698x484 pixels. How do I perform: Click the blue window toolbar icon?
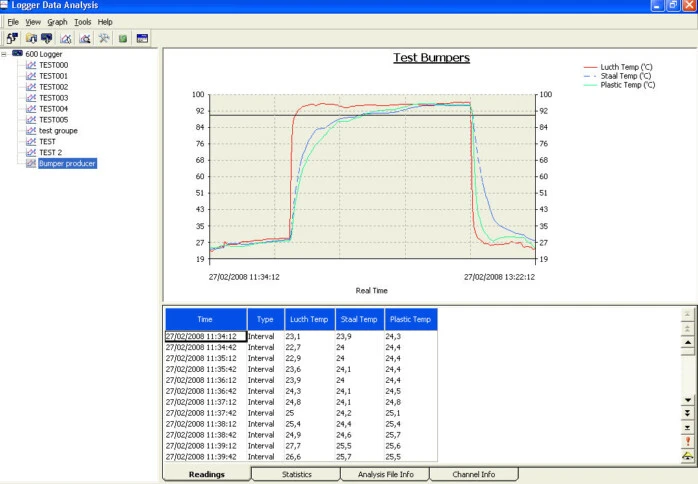[142, 38]
